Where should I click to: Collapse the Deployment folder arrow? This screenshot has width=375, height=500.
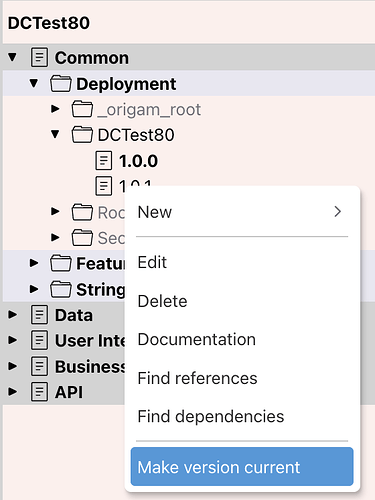click(34, 83)
